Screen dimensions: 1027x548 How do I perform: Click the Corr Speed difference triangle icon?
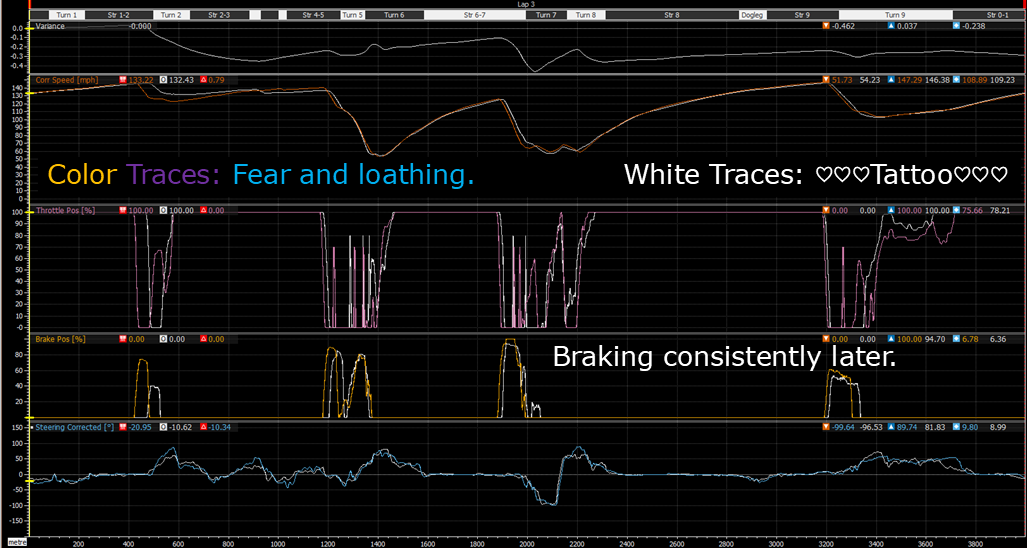coord(203,79)
